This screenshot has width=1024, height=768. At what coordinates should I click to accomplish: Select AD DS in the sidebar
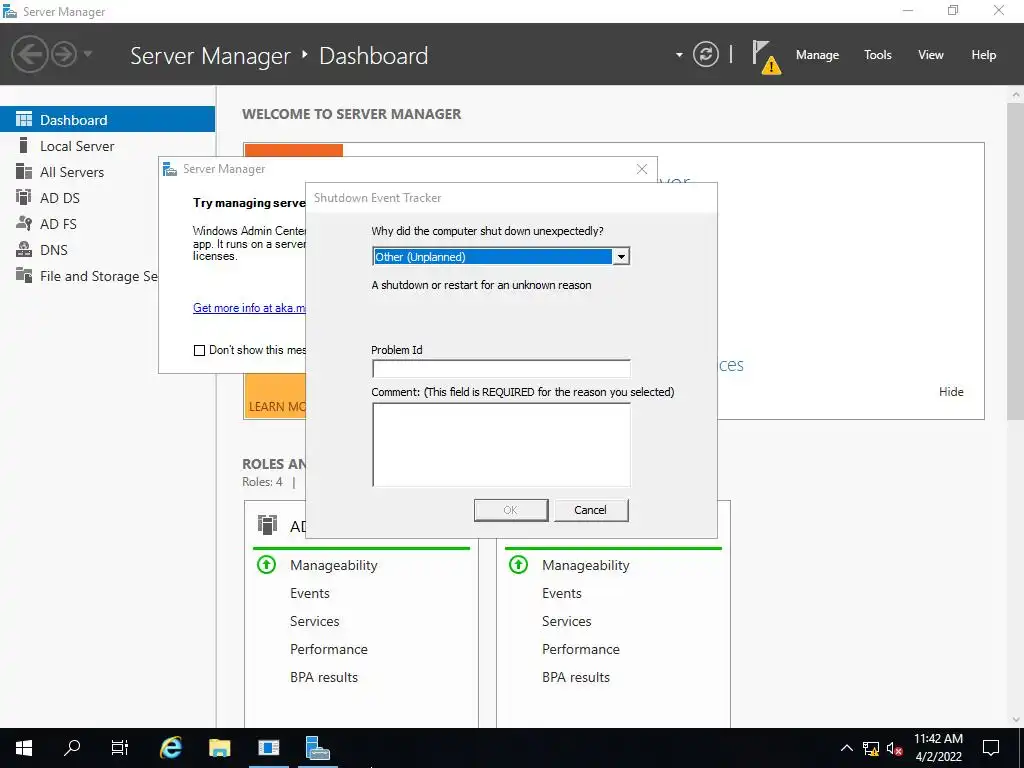coord(79,198)
